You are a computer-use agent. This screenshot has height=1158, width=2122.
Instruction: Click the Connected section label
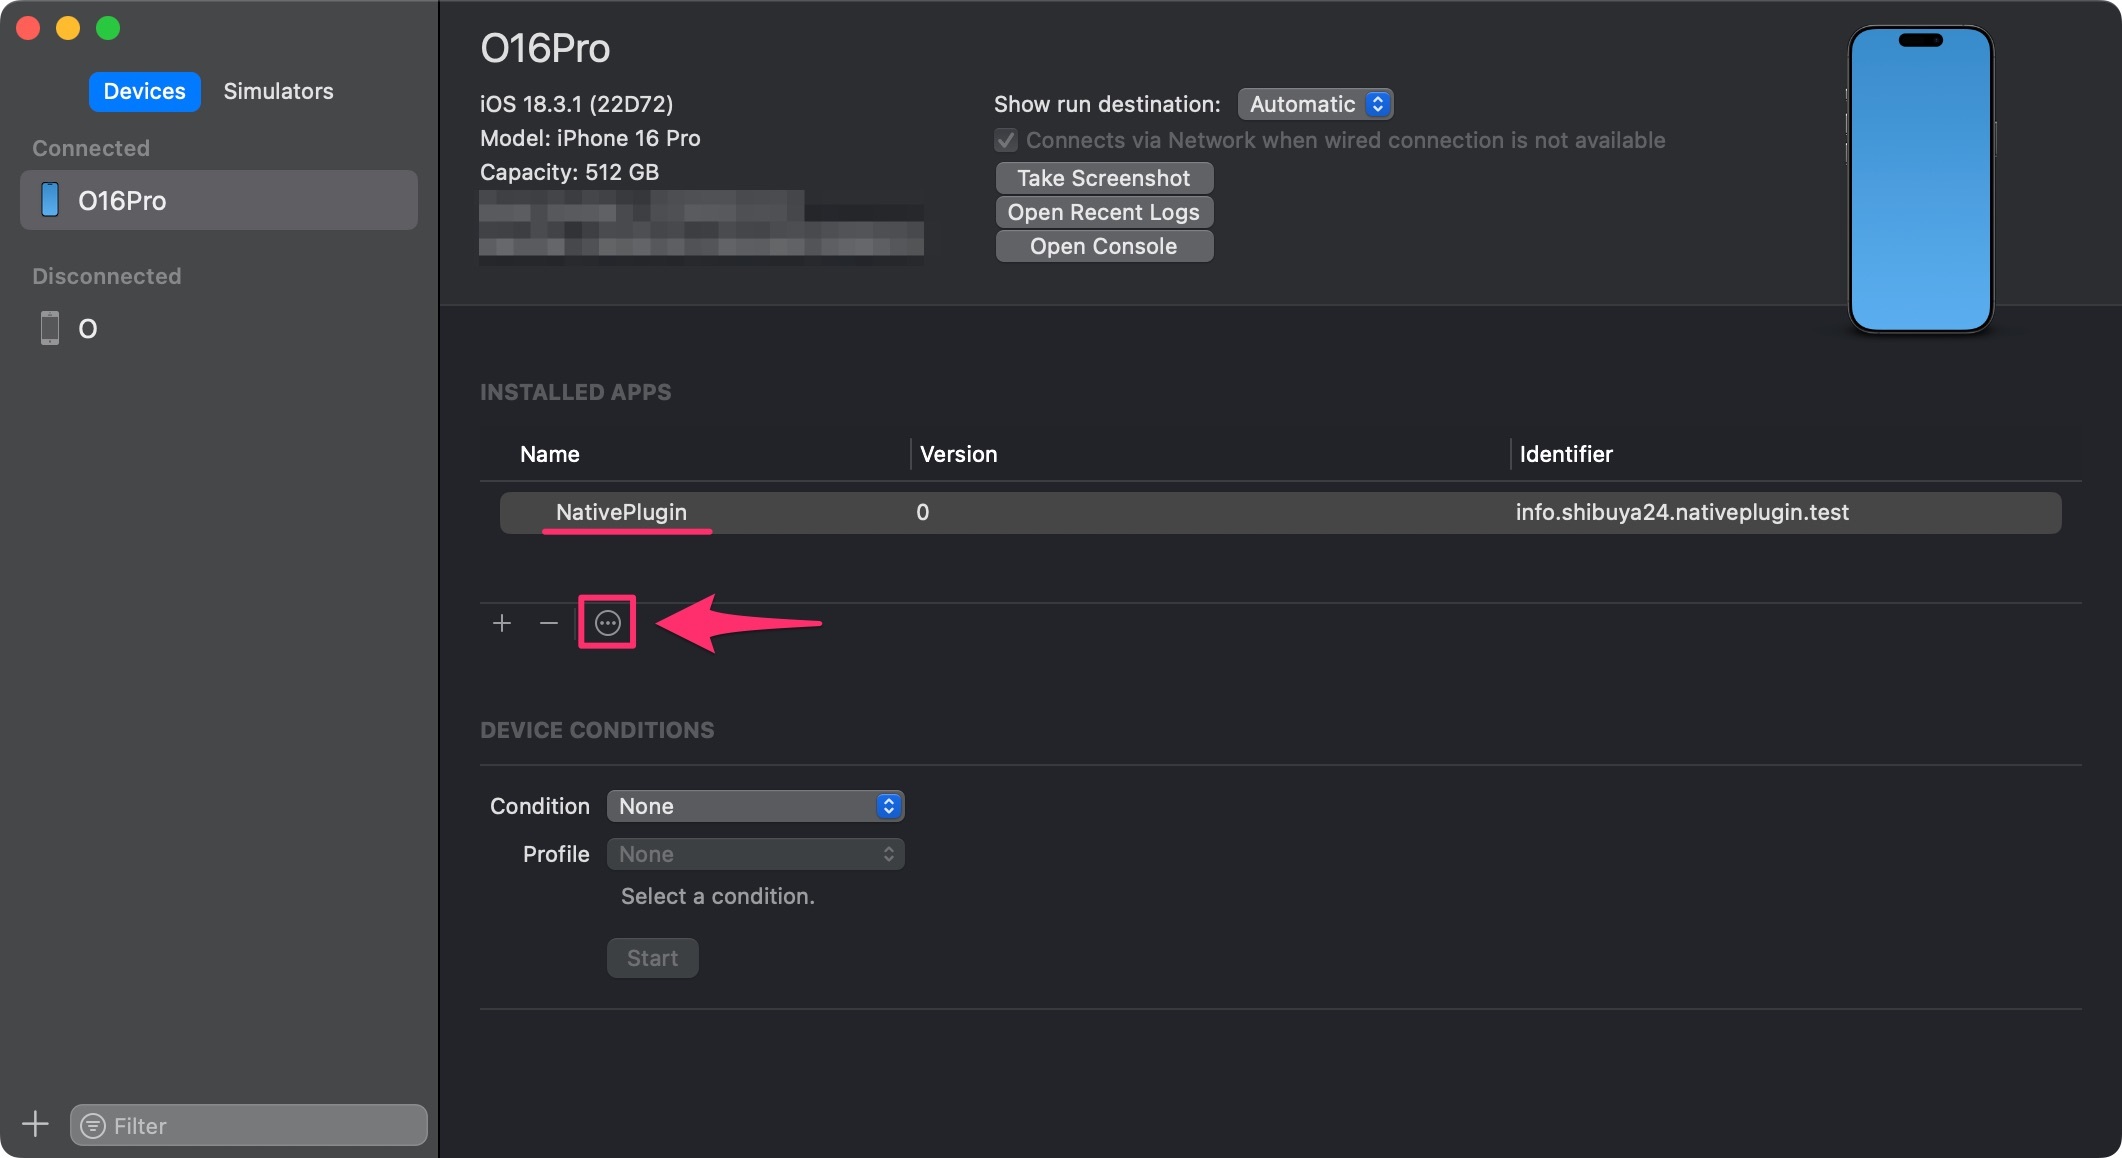click(x=91, y=148)
